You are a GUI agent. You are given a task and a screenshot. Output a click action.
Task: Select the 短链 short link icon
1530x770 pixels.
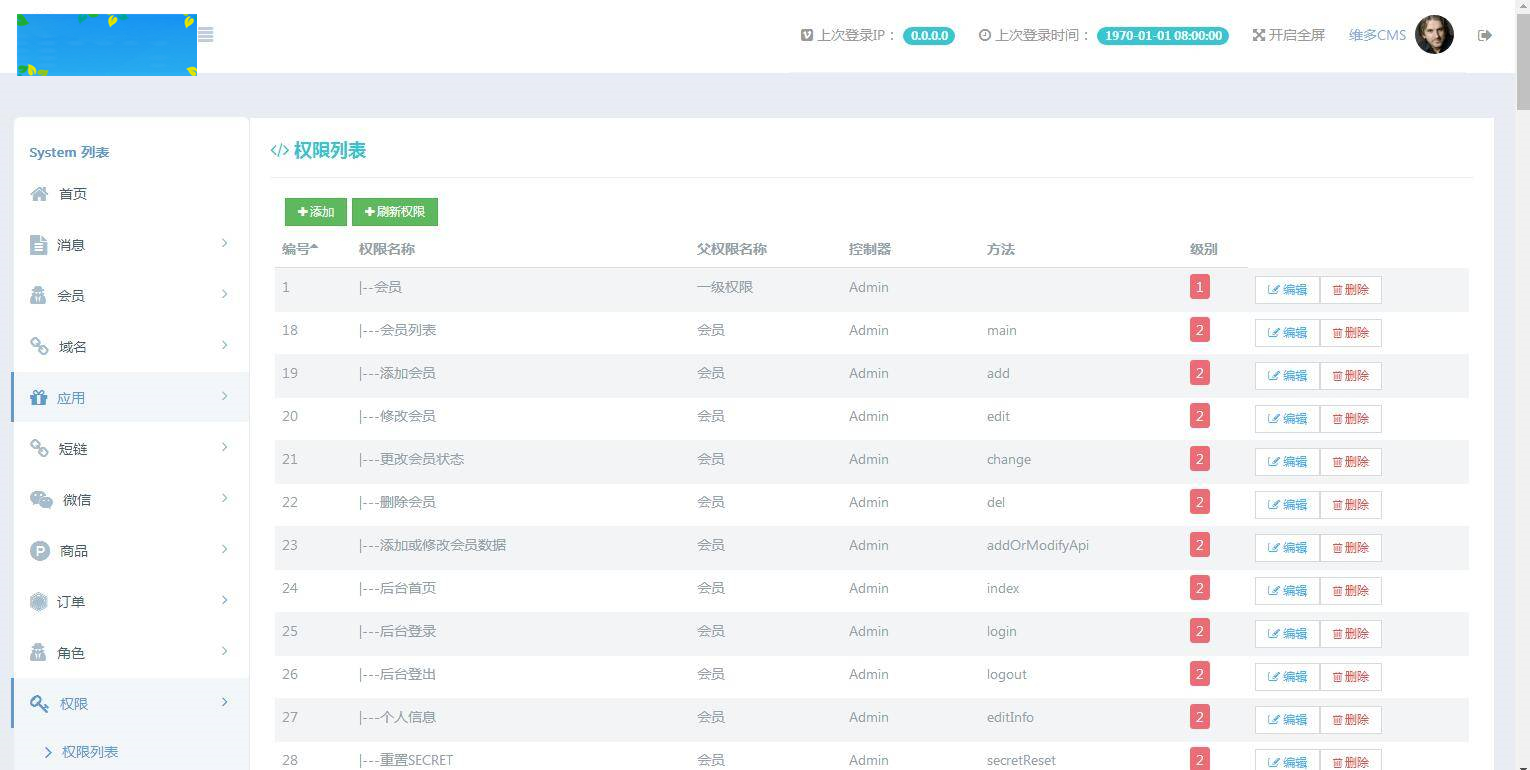click(x=38, y=448)
